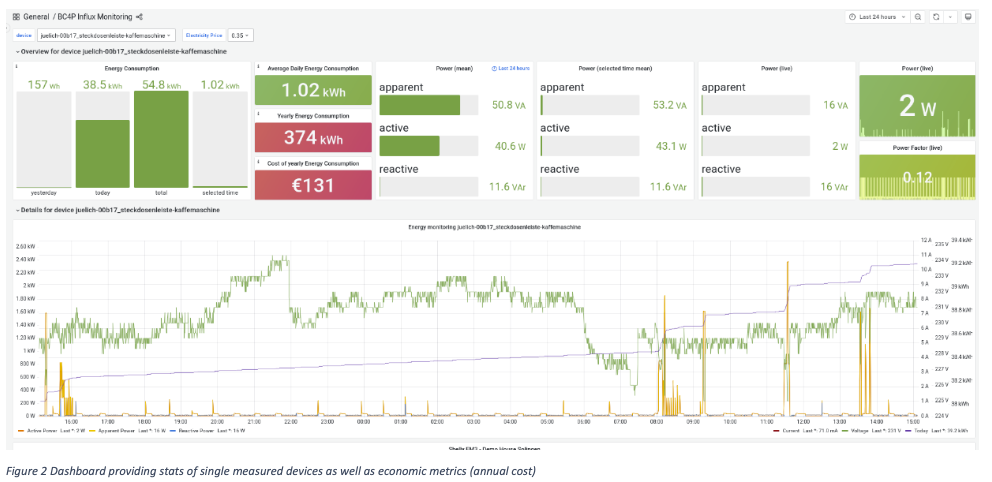Click the dashboards grid icon beside General
992x482 pixels.
(16, 17)
